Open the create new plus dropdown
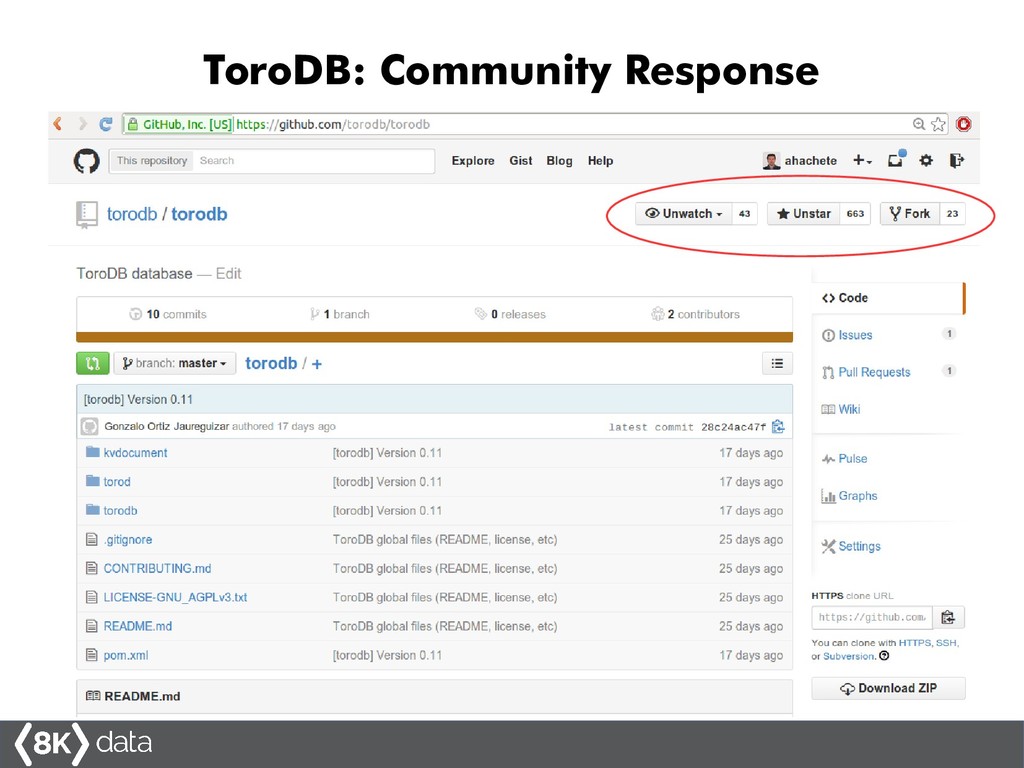This screenshot has height=768, width=1024. pos(862,161)
